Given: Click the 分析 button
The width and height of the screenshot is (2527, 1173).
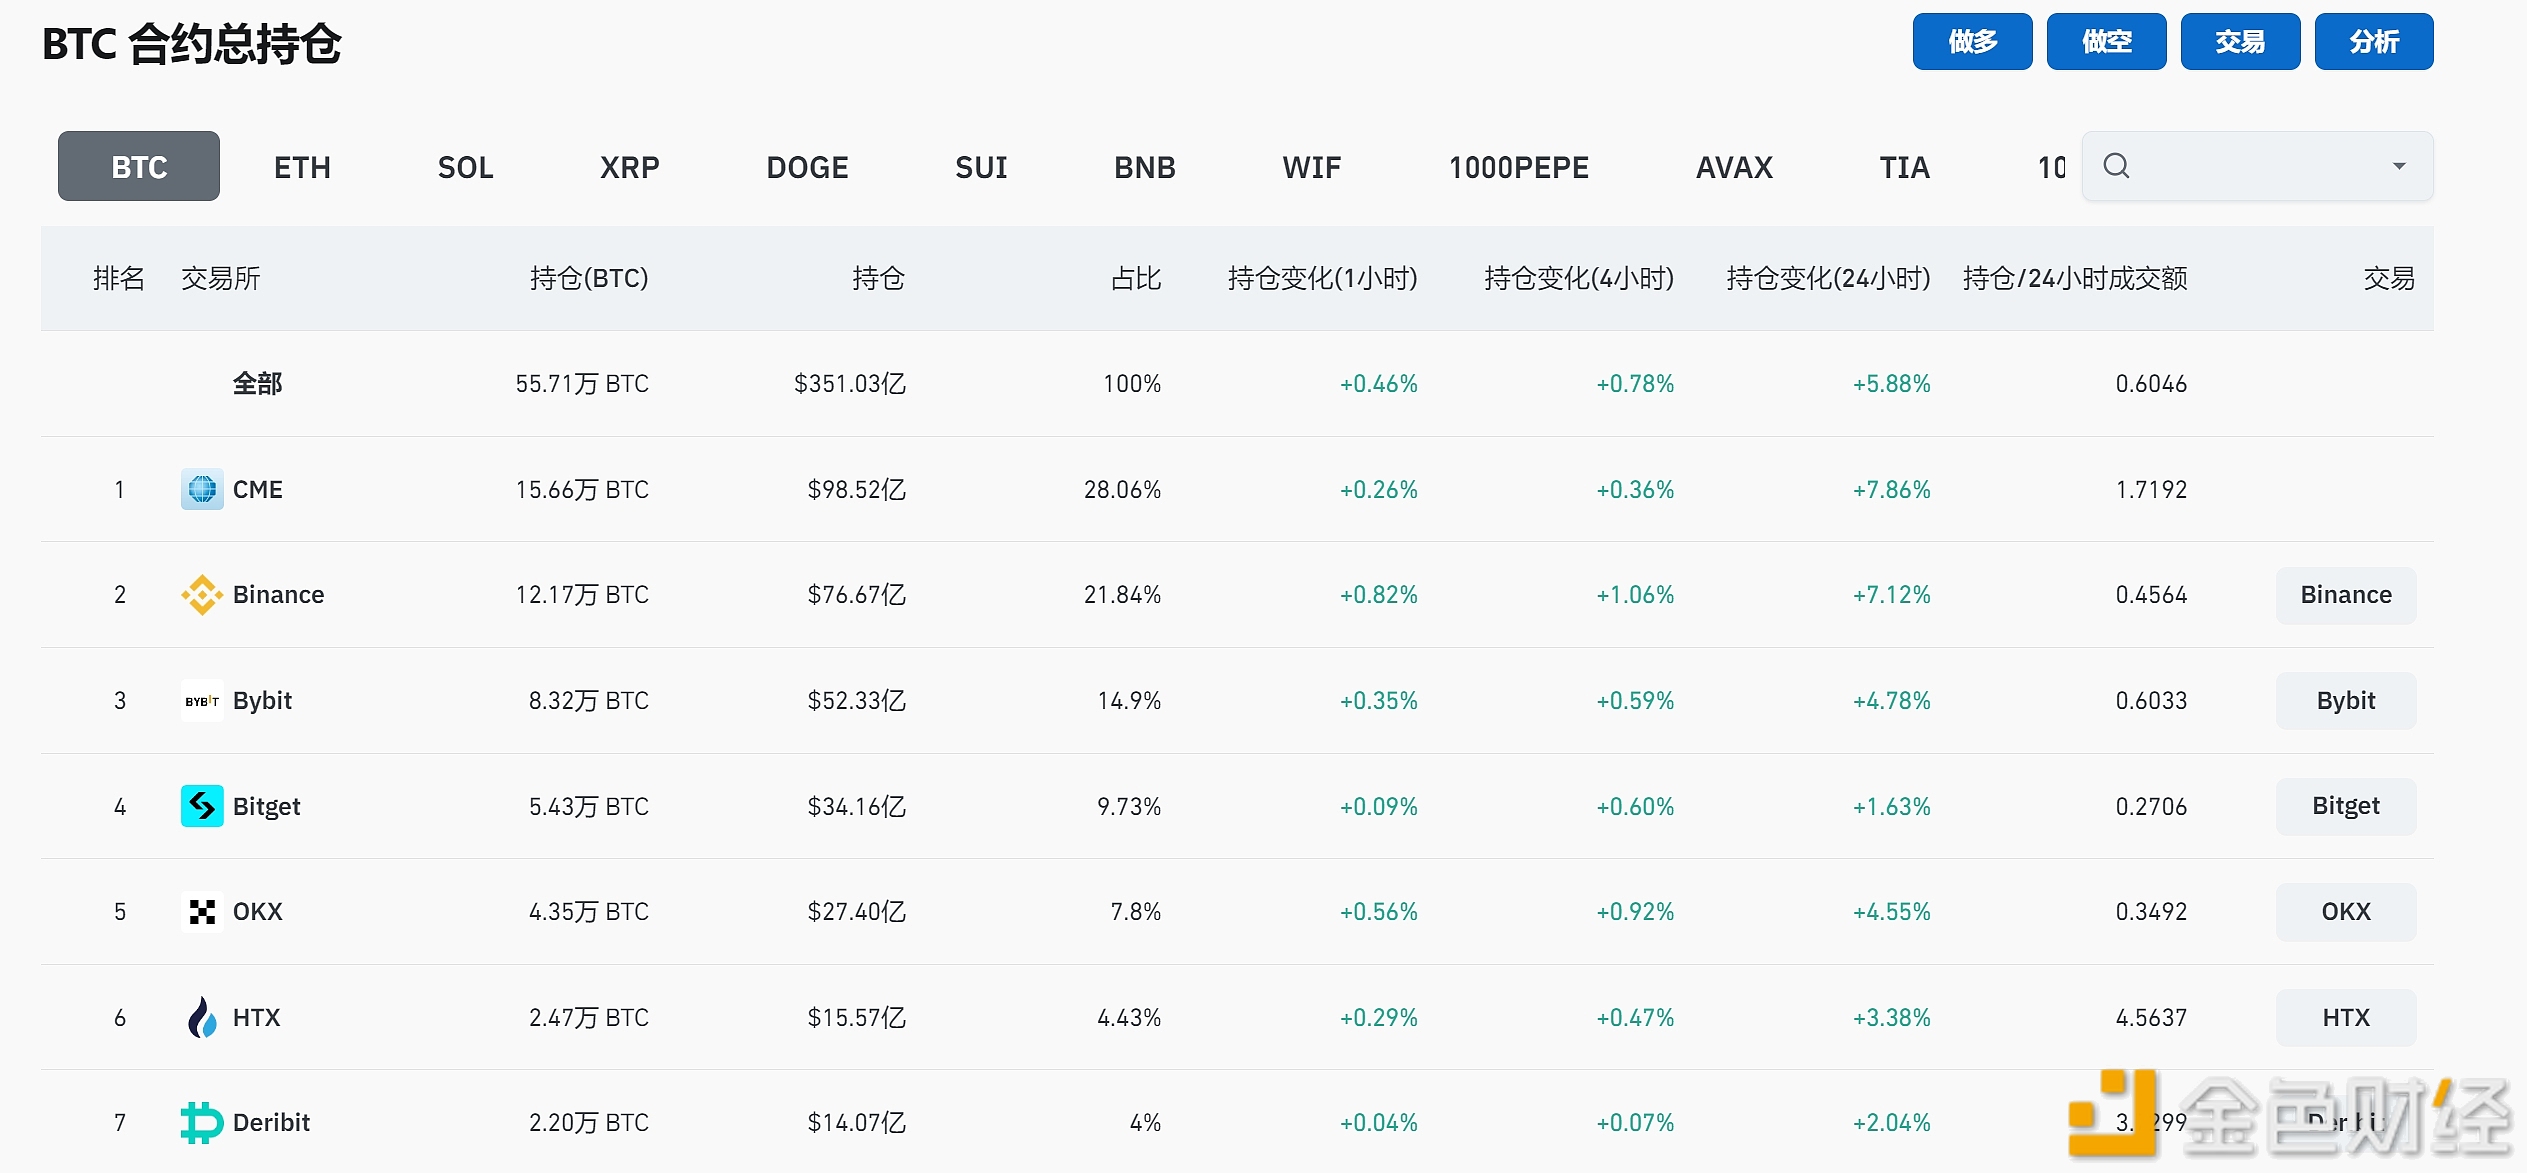Looking at the screenshot, I should pos(2375,42).
